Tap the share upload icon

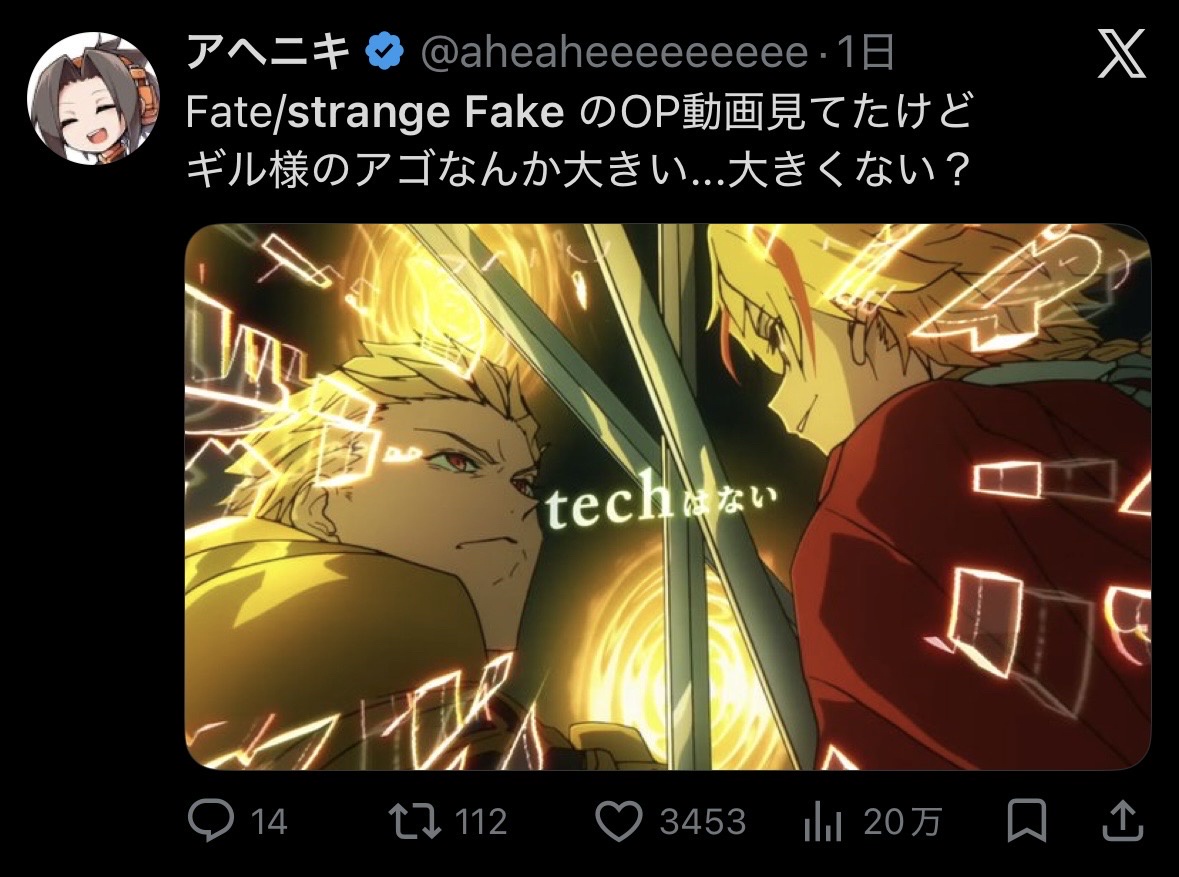(x=1123, y=821)
